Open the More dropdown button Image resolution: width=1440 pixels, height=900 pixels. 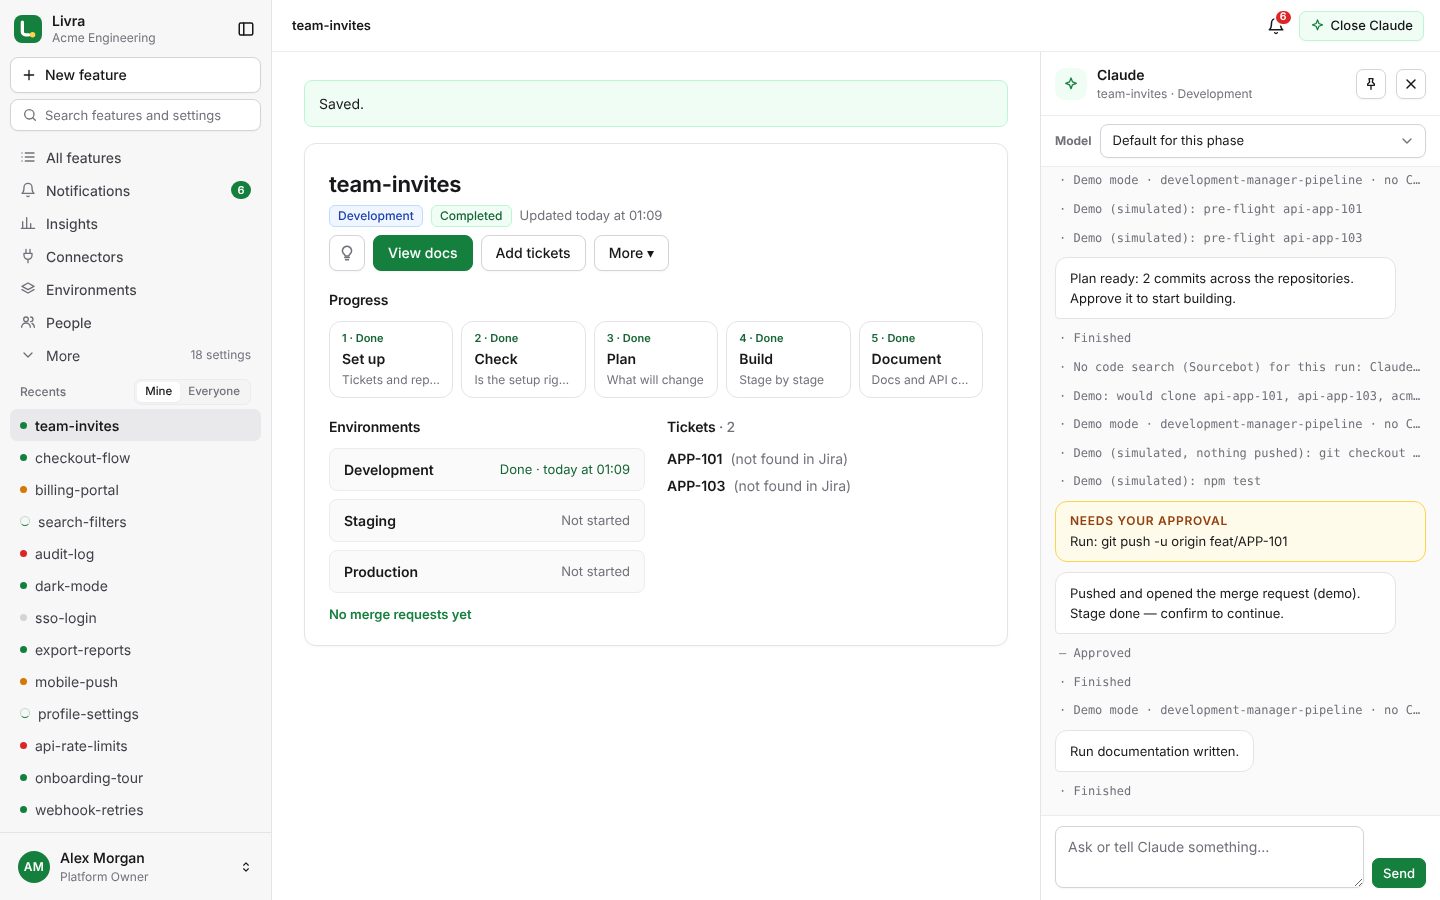631,253
